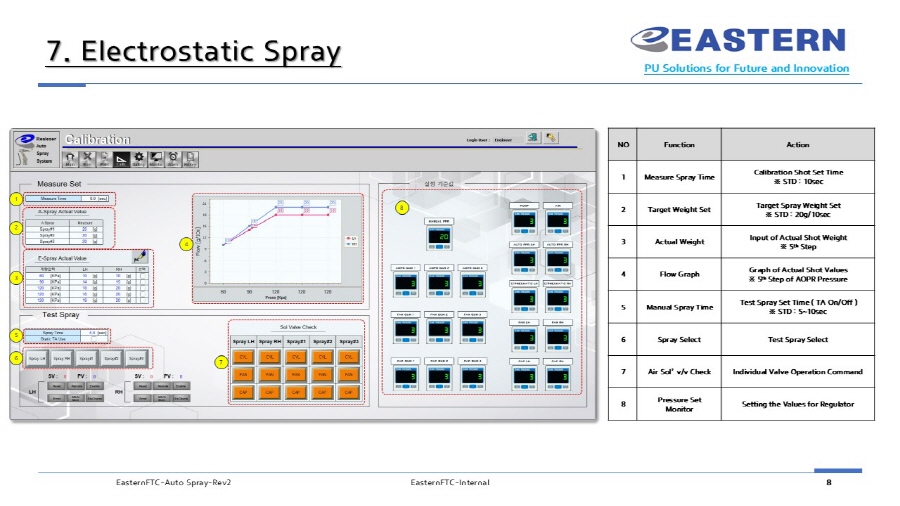Image resolution: width=900 pixels, height=506 pixels.
Task: Click the 'Measure Spray Time' table cell
Action: 679,177
